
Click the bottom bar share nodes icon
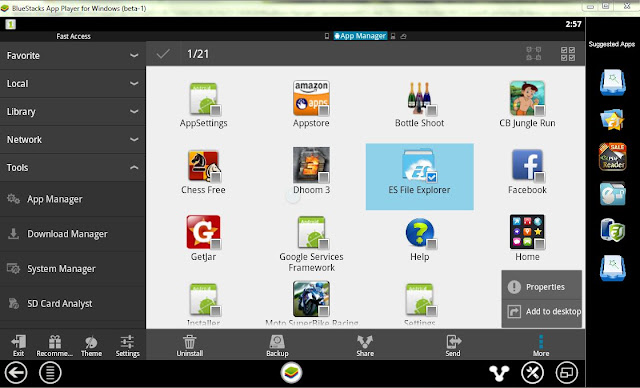coord(499,373)
